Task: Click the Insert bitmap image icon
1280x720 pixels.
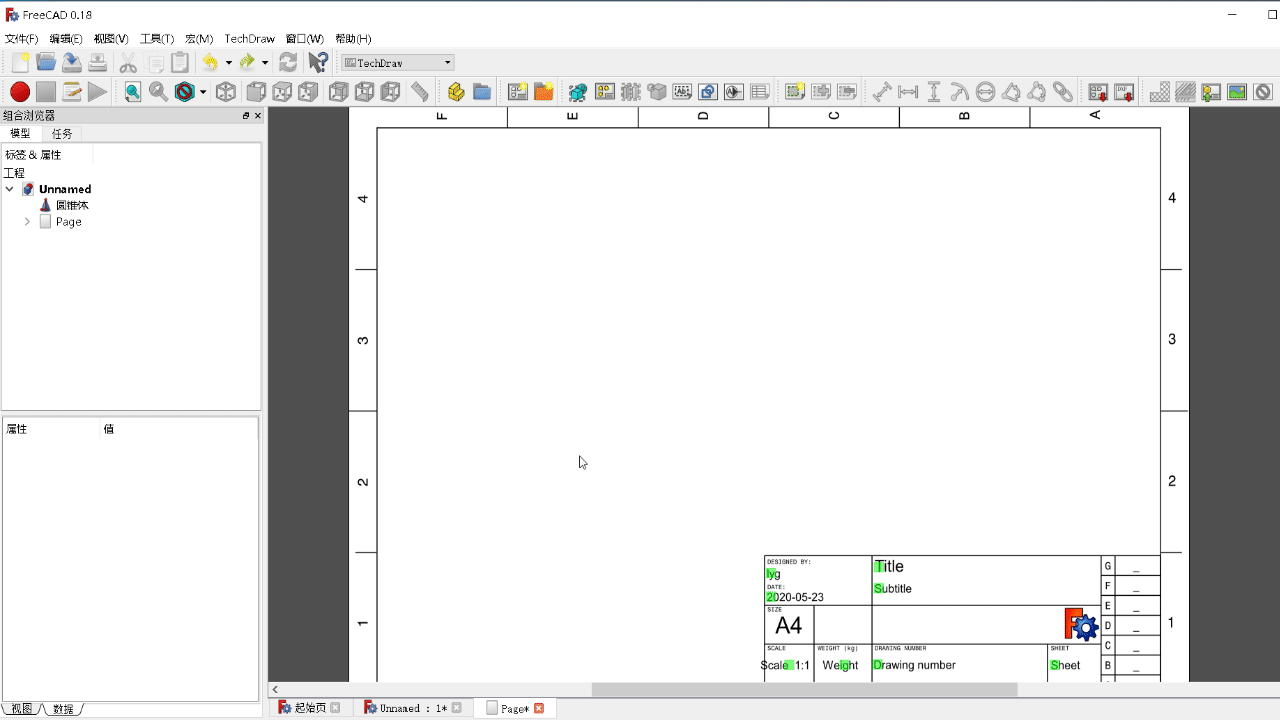Action: [x=1237, y=92]
